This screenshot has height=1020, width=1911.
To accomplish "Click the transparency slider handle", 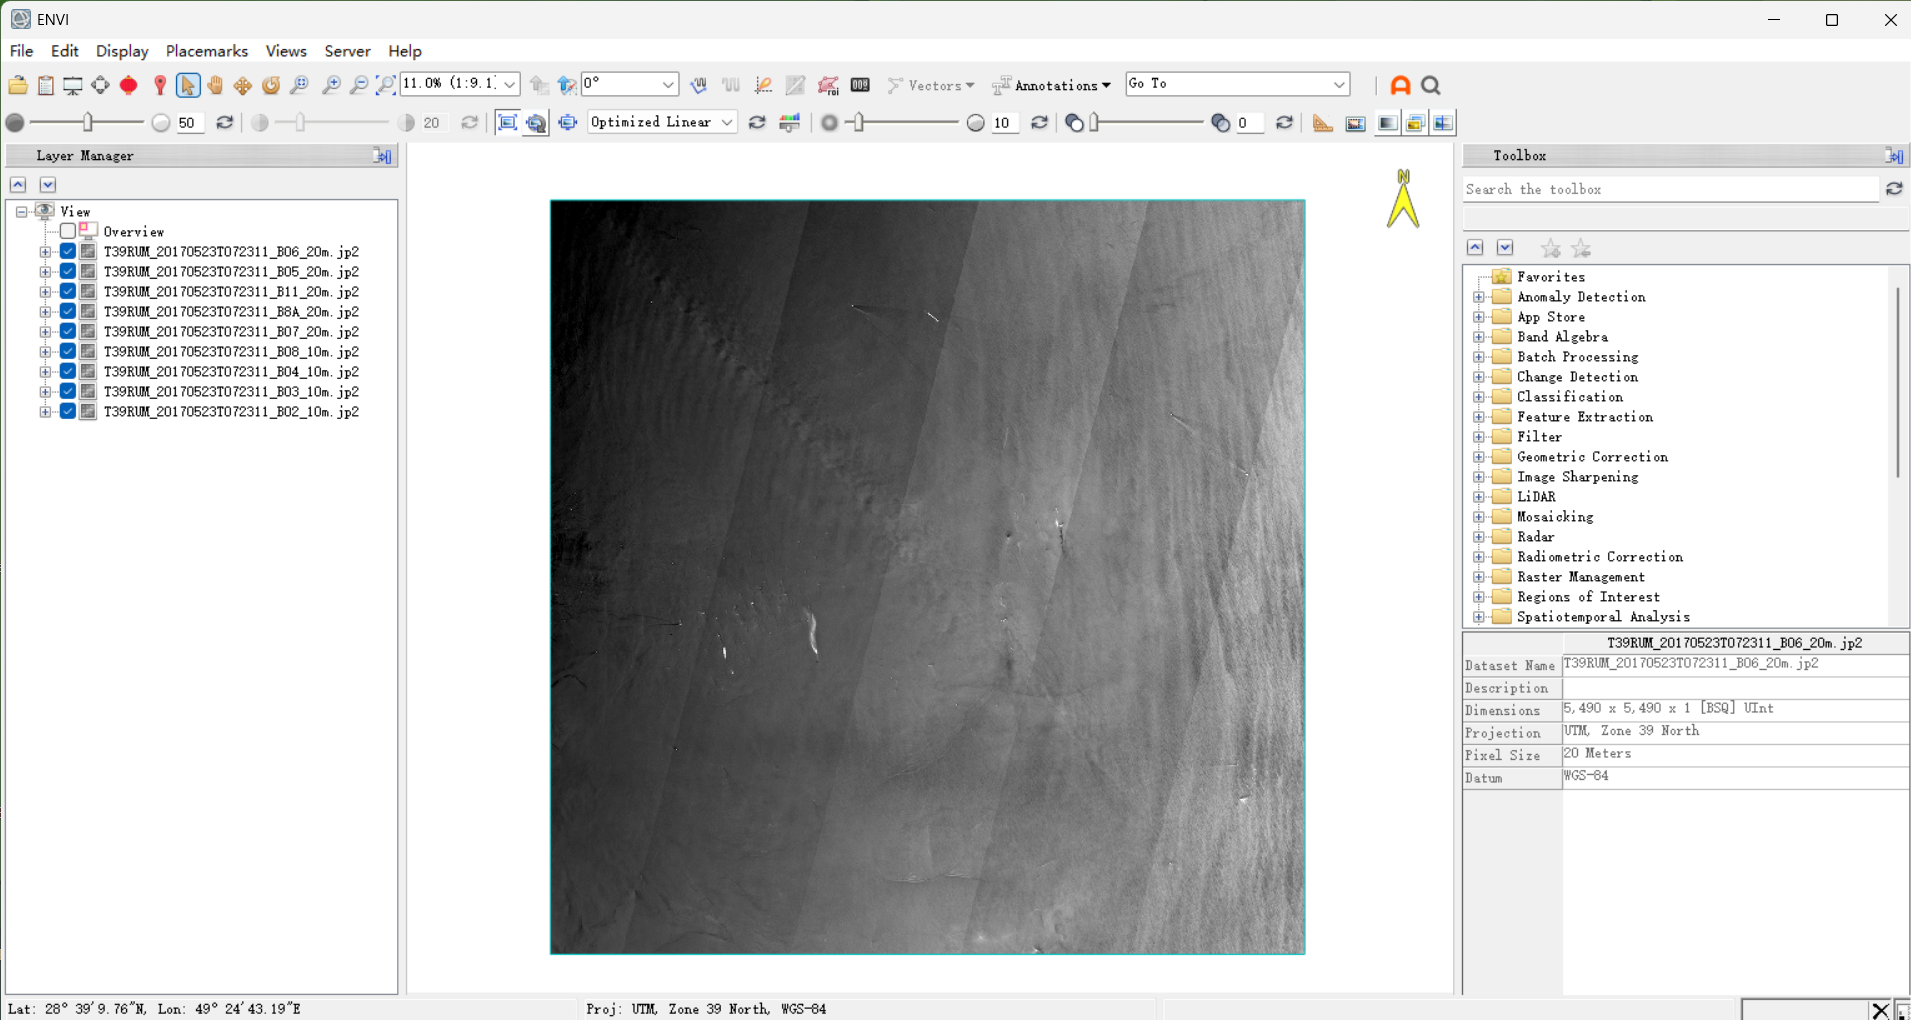I will point(1094,122).
